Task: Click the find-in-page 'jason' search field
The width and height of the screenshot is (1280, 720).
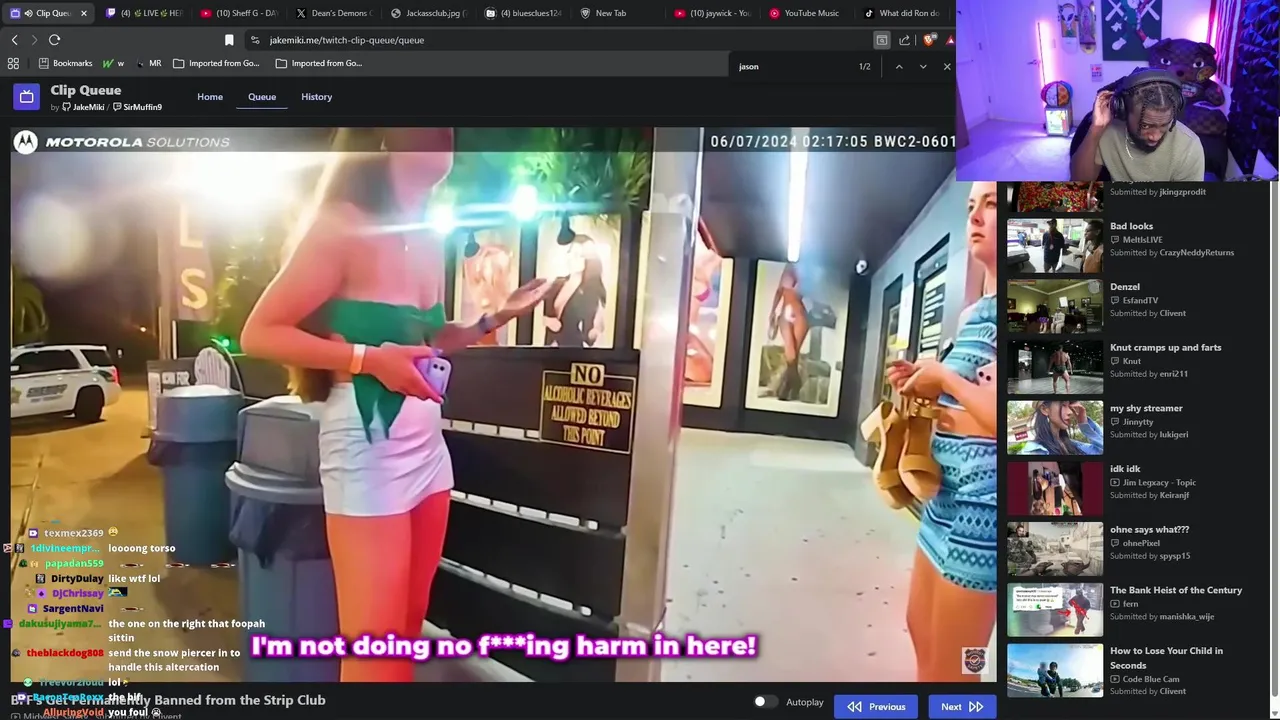Action: [790, 66]
